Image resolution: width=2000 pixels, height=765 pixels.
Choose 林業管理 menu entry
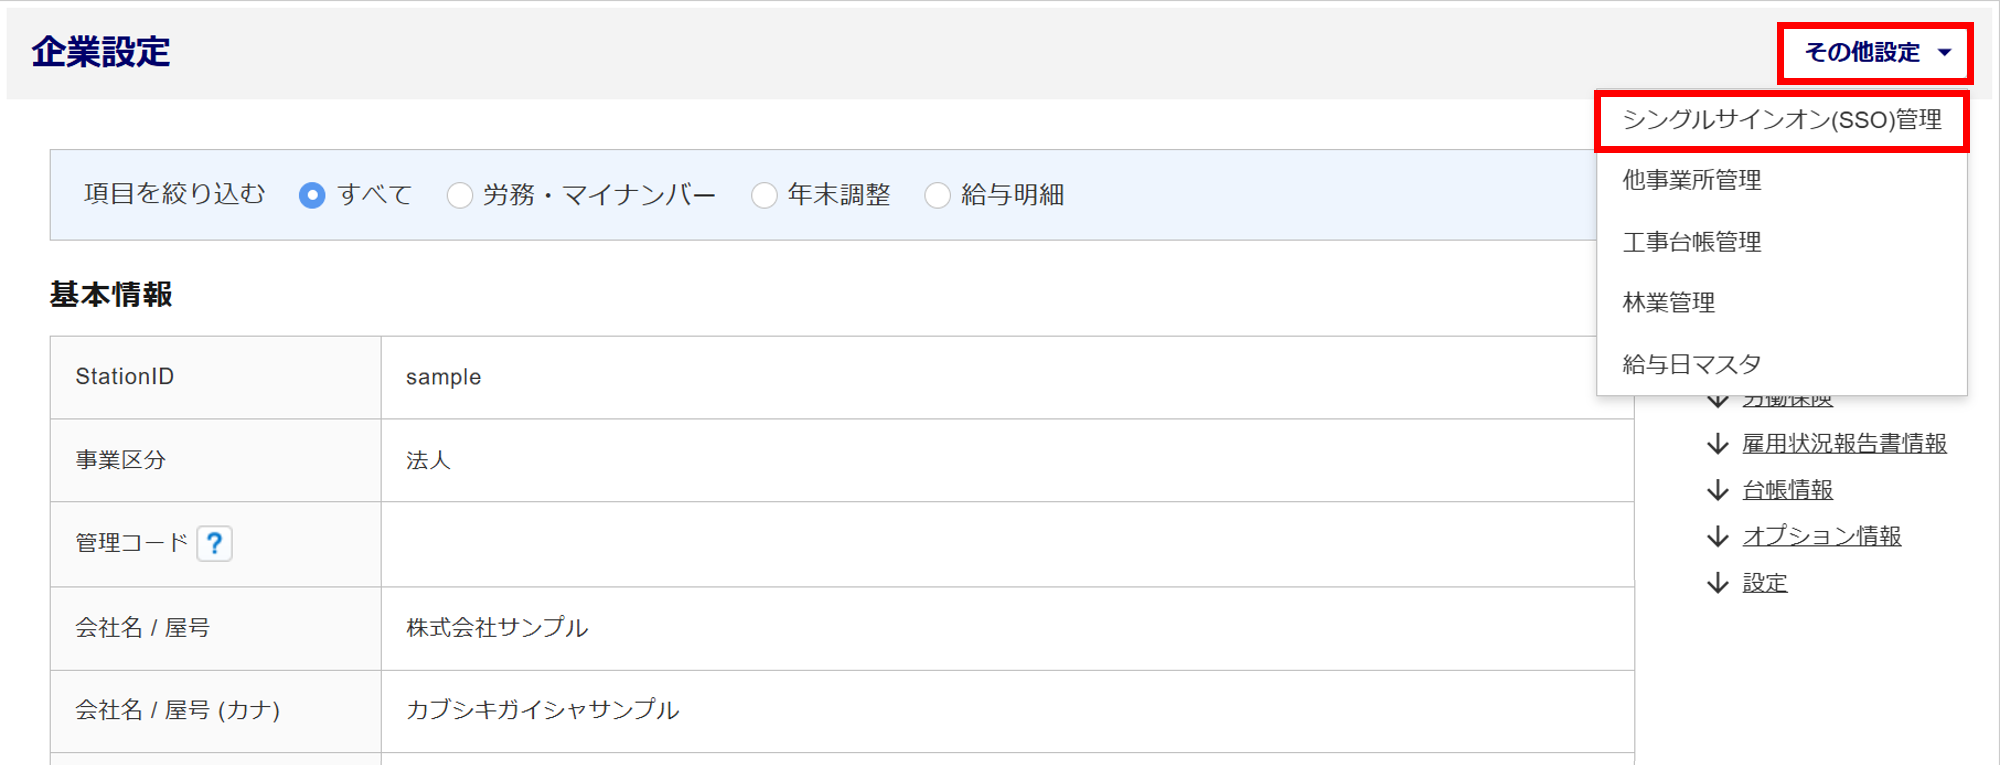[1669, 303]
